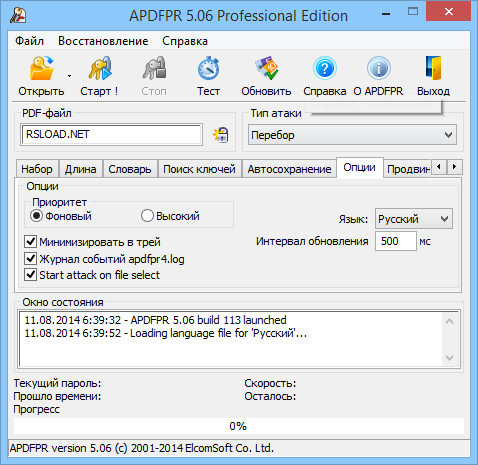The image size is (478, 465).
Task: Click the log line 'Loading language file'
Action: tap(165, 333)
